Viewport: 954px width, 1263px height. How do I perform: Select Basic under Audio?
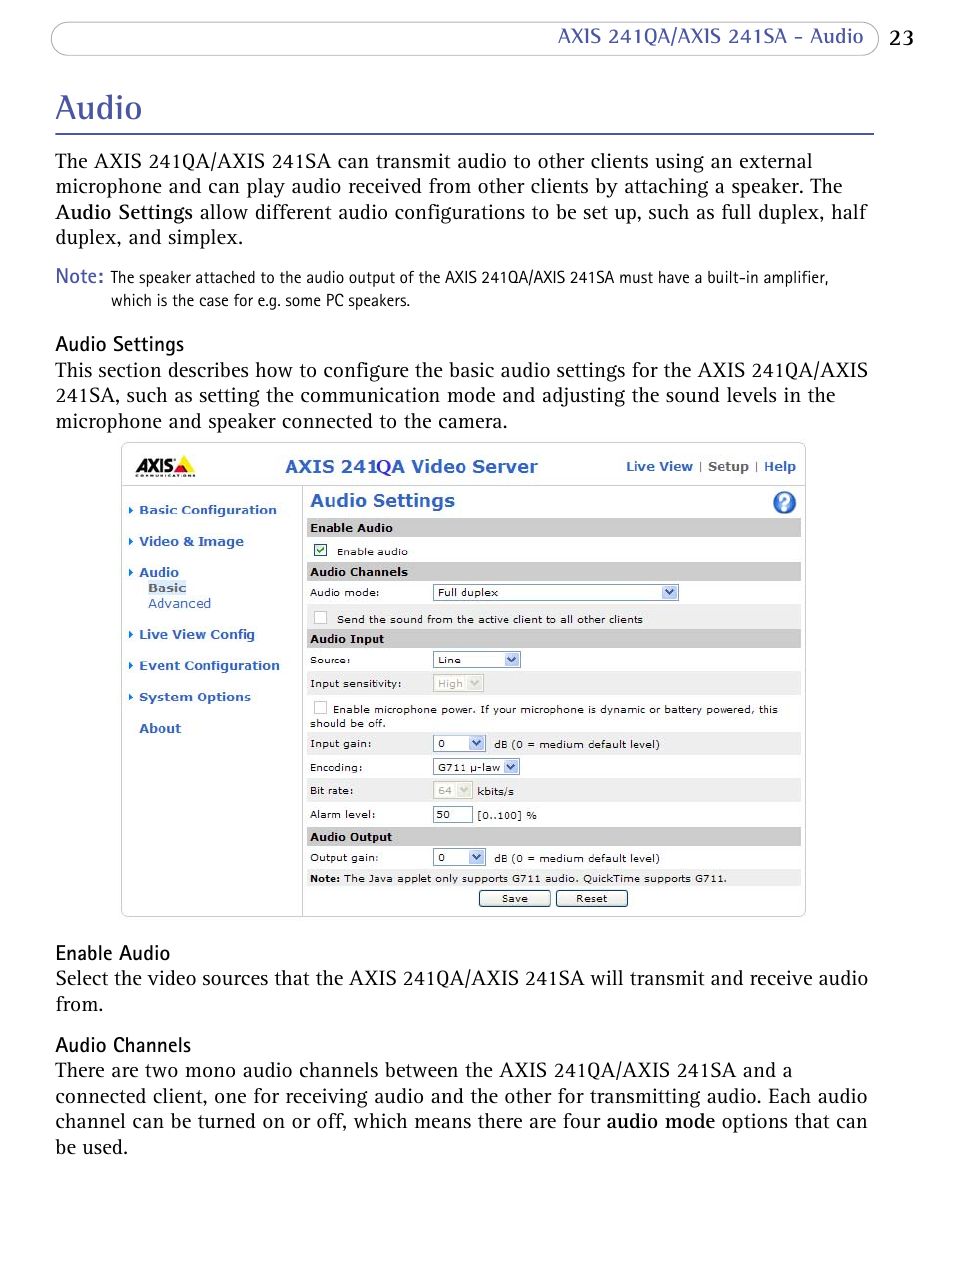pos(167,588)
